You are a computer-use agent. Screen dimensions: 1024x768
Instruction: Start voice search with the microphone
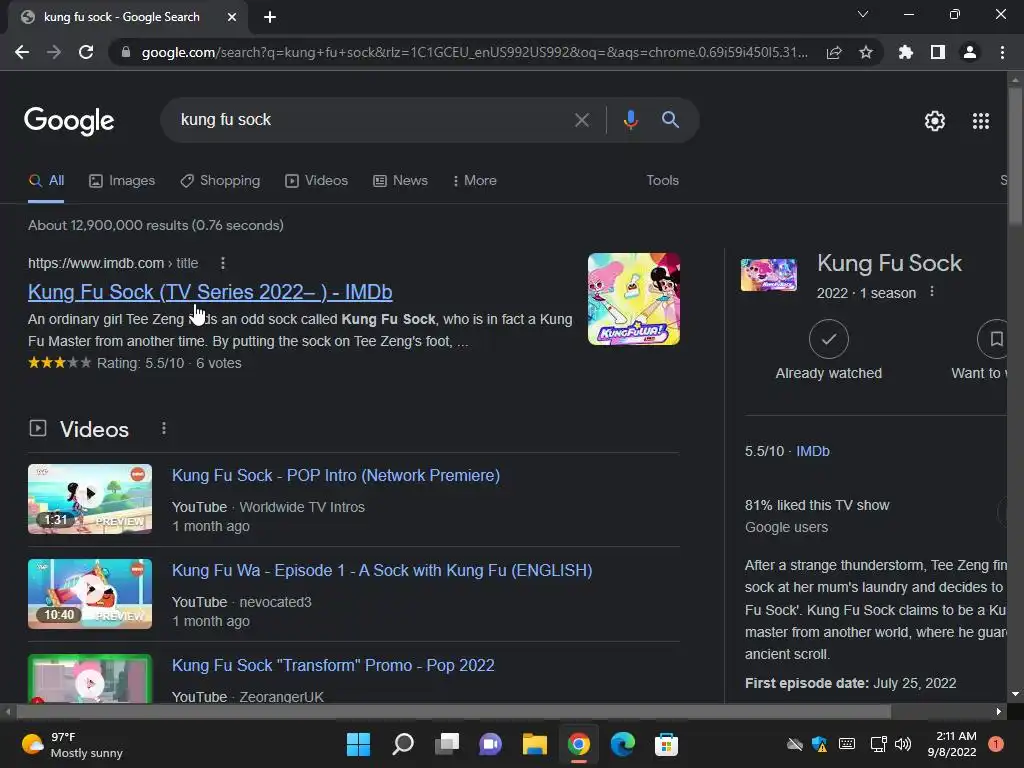click(630, 120)
